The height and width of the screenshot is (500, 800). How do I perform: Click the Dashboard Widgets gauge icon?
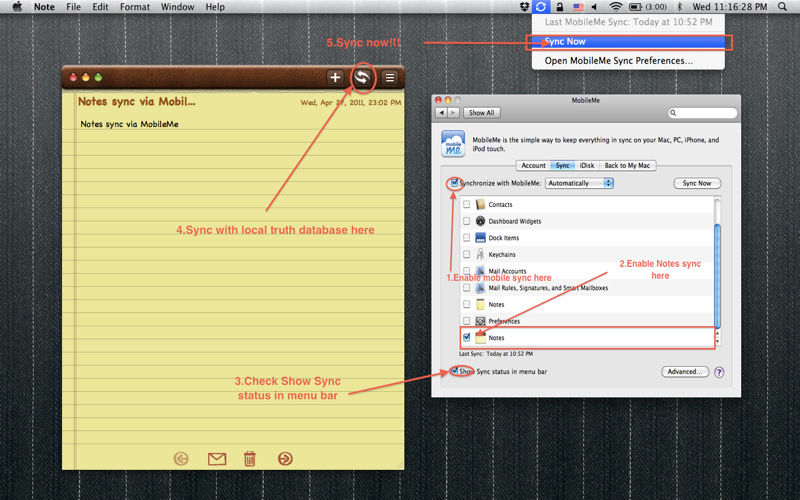[480, 221]
